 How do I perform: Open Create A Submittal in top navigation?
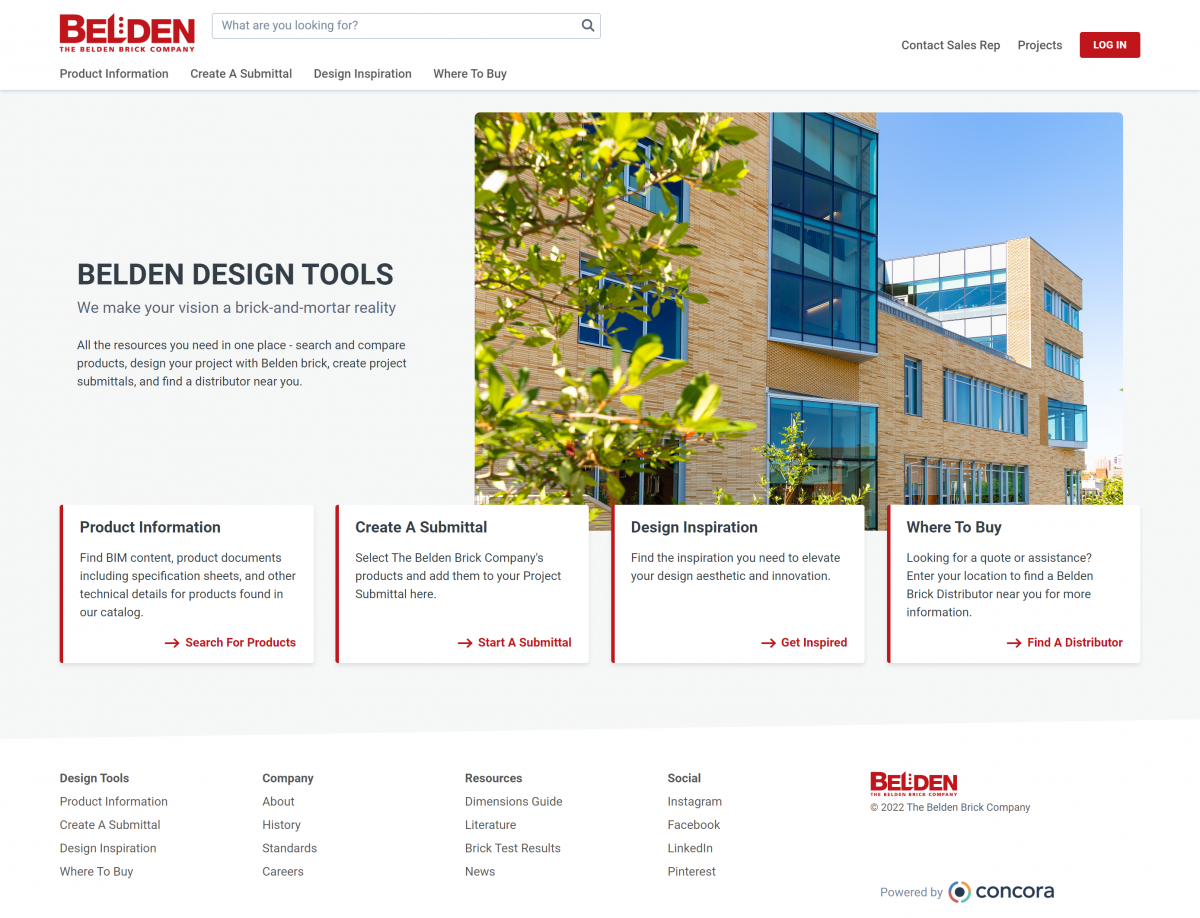(241, 74)
